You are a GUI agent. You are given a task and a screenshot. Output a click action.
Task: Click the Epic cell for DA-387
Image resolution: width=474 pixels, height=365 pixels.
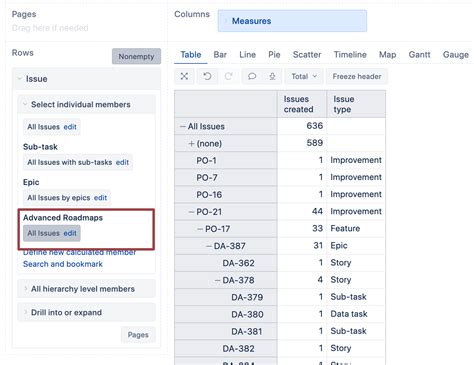tap(356, 246)
